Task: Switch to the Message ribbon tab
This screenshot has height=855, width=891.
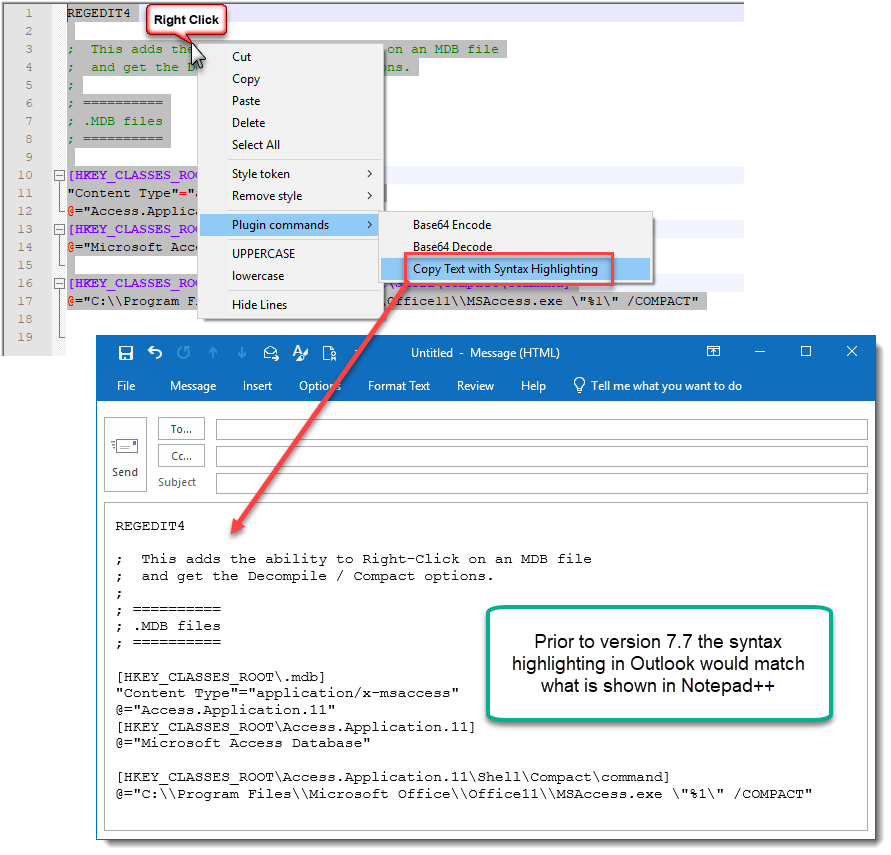Action: click(x=193, y=386)
